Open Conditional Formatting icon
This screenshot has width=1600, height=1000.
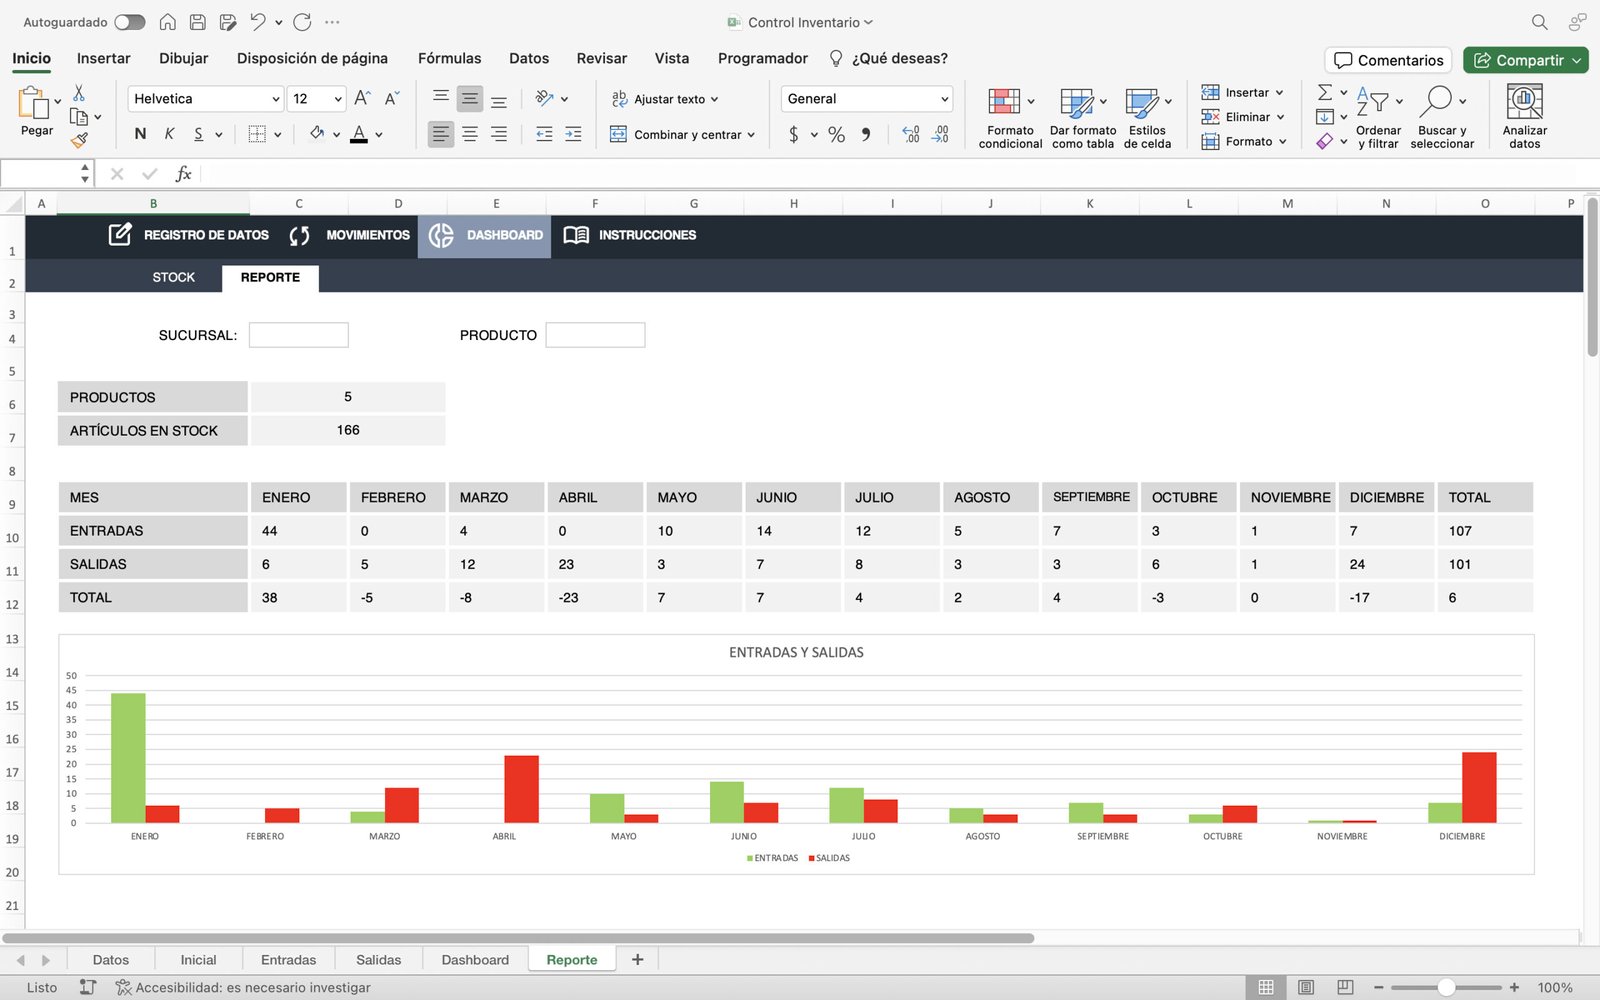[x=1004, y=102]
